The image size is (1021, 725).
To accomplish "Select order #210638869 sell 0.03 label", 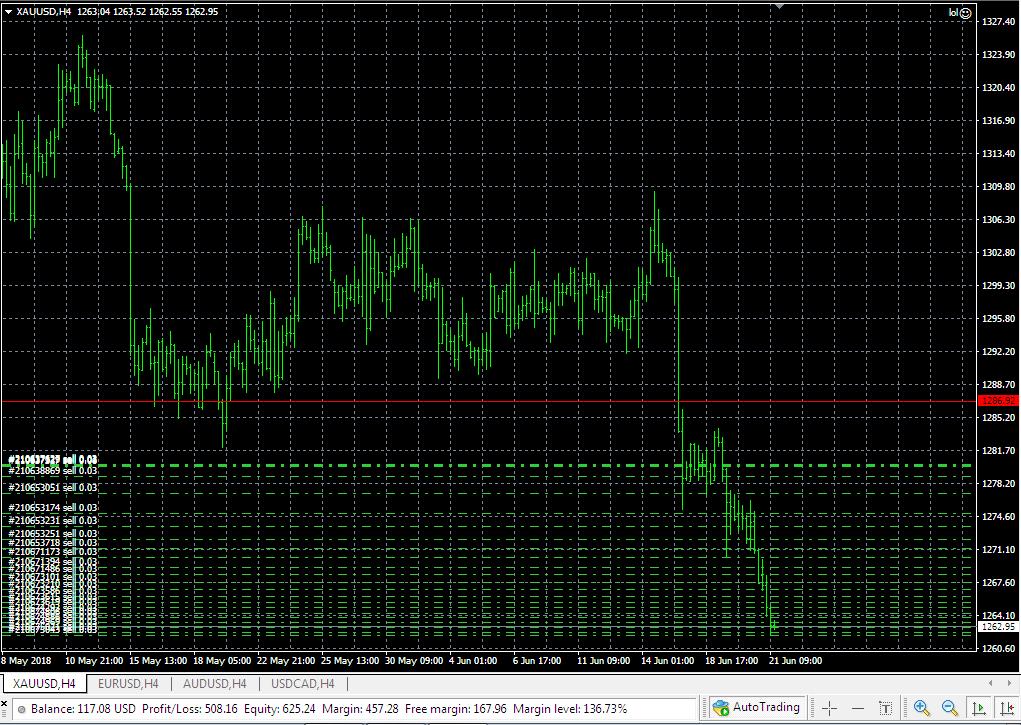I will (x=53, y=470).
